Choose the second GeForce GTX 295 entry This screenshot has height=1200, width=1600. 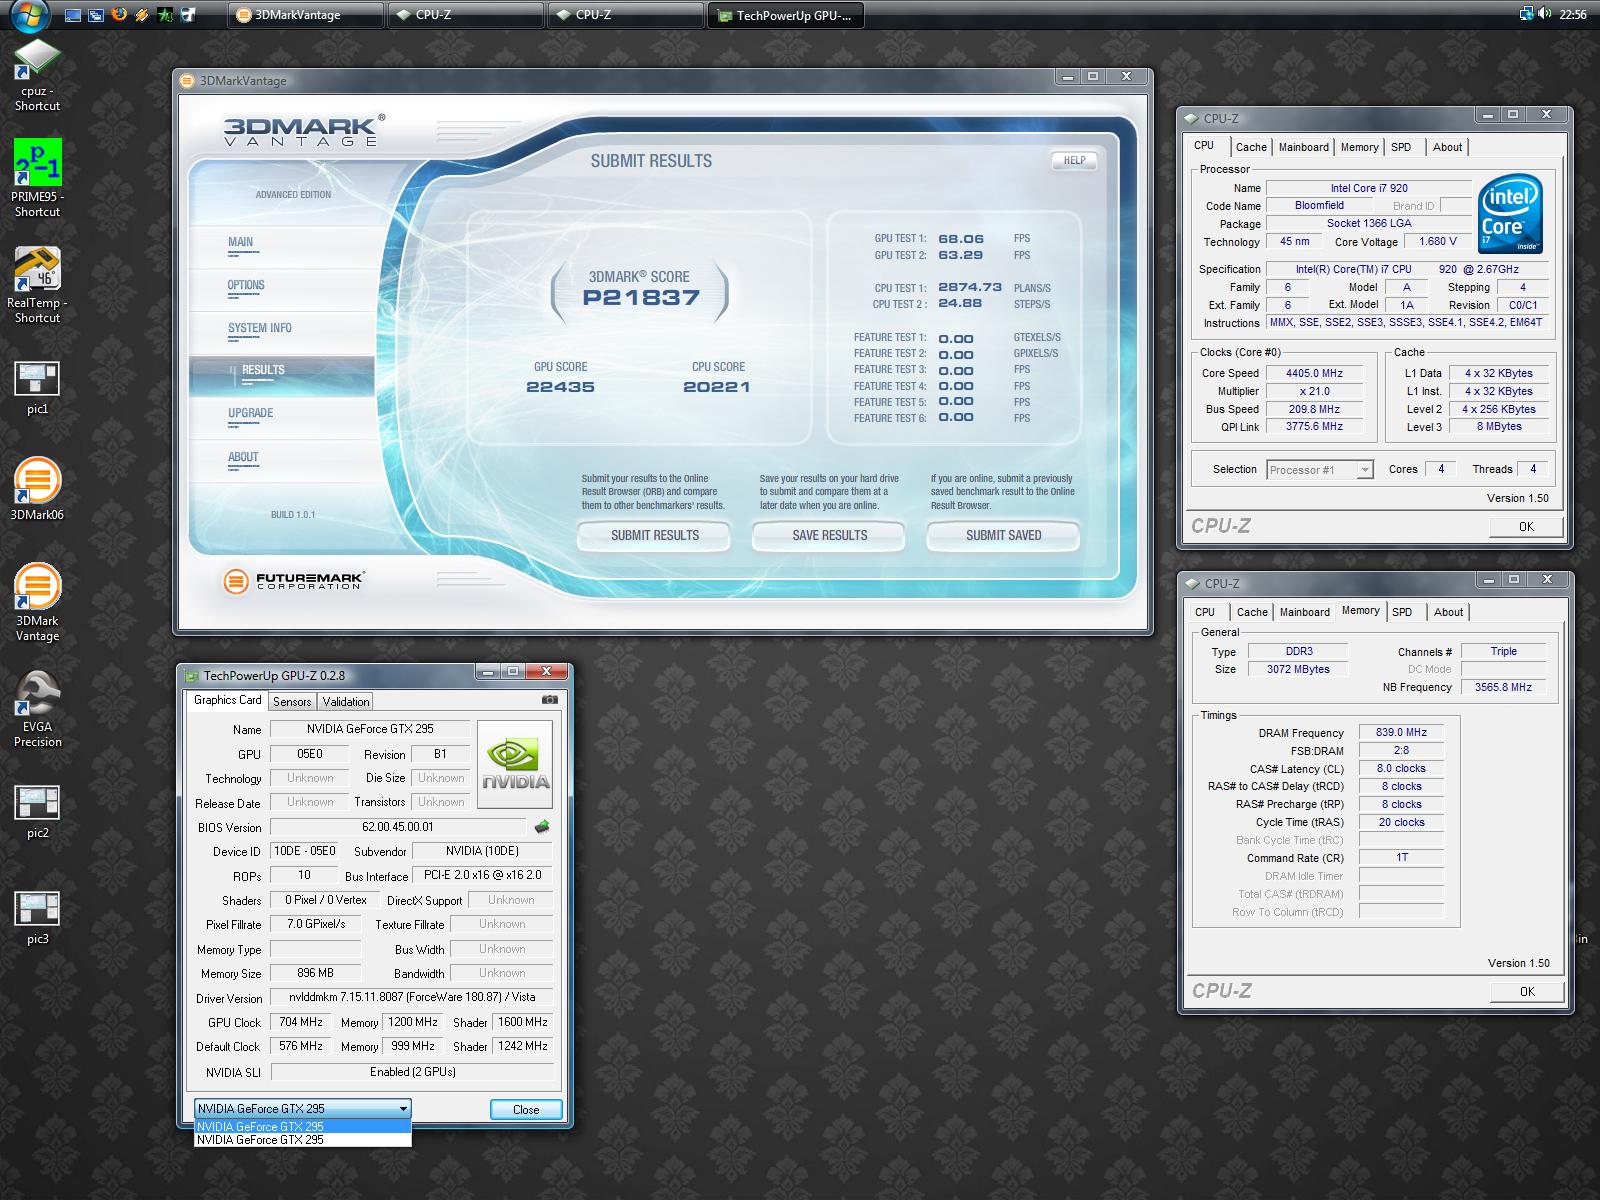click(x=303, y=1139)
